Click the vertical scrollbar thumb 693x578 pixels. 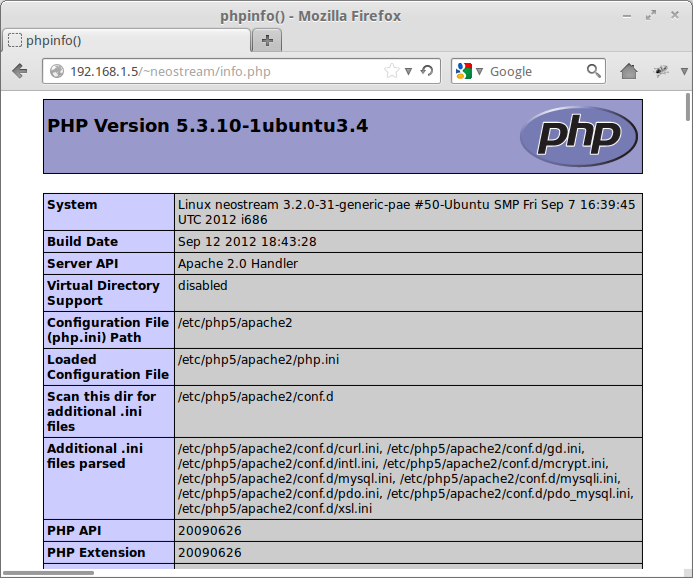tap(688, 106)
